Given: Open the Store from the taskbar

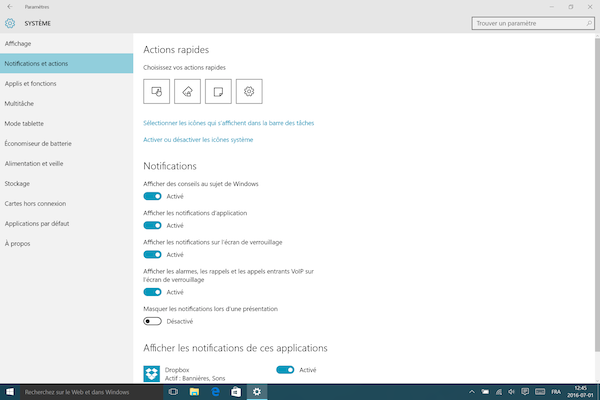Looking at the screenshot, I should point(236,392).
